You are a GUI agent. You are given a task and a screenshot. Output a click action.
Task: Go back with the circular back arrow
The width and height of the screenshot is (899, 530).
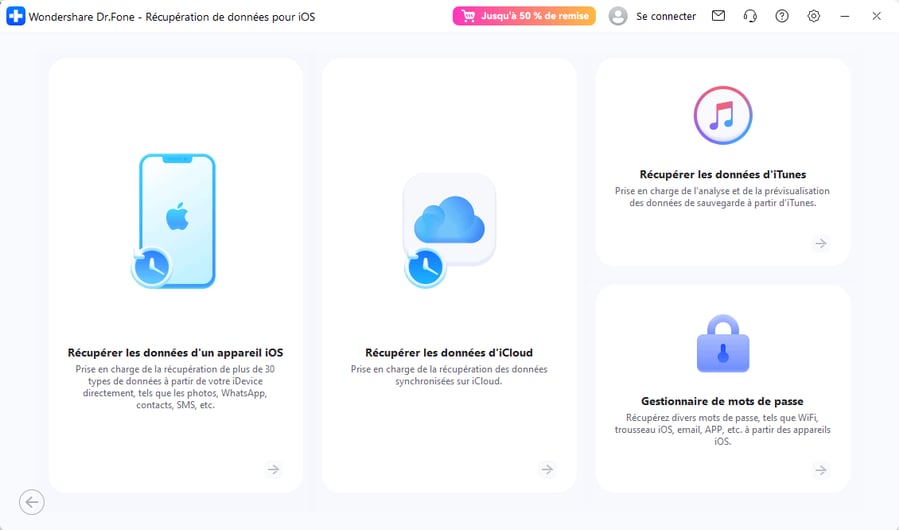coord(32,502)
